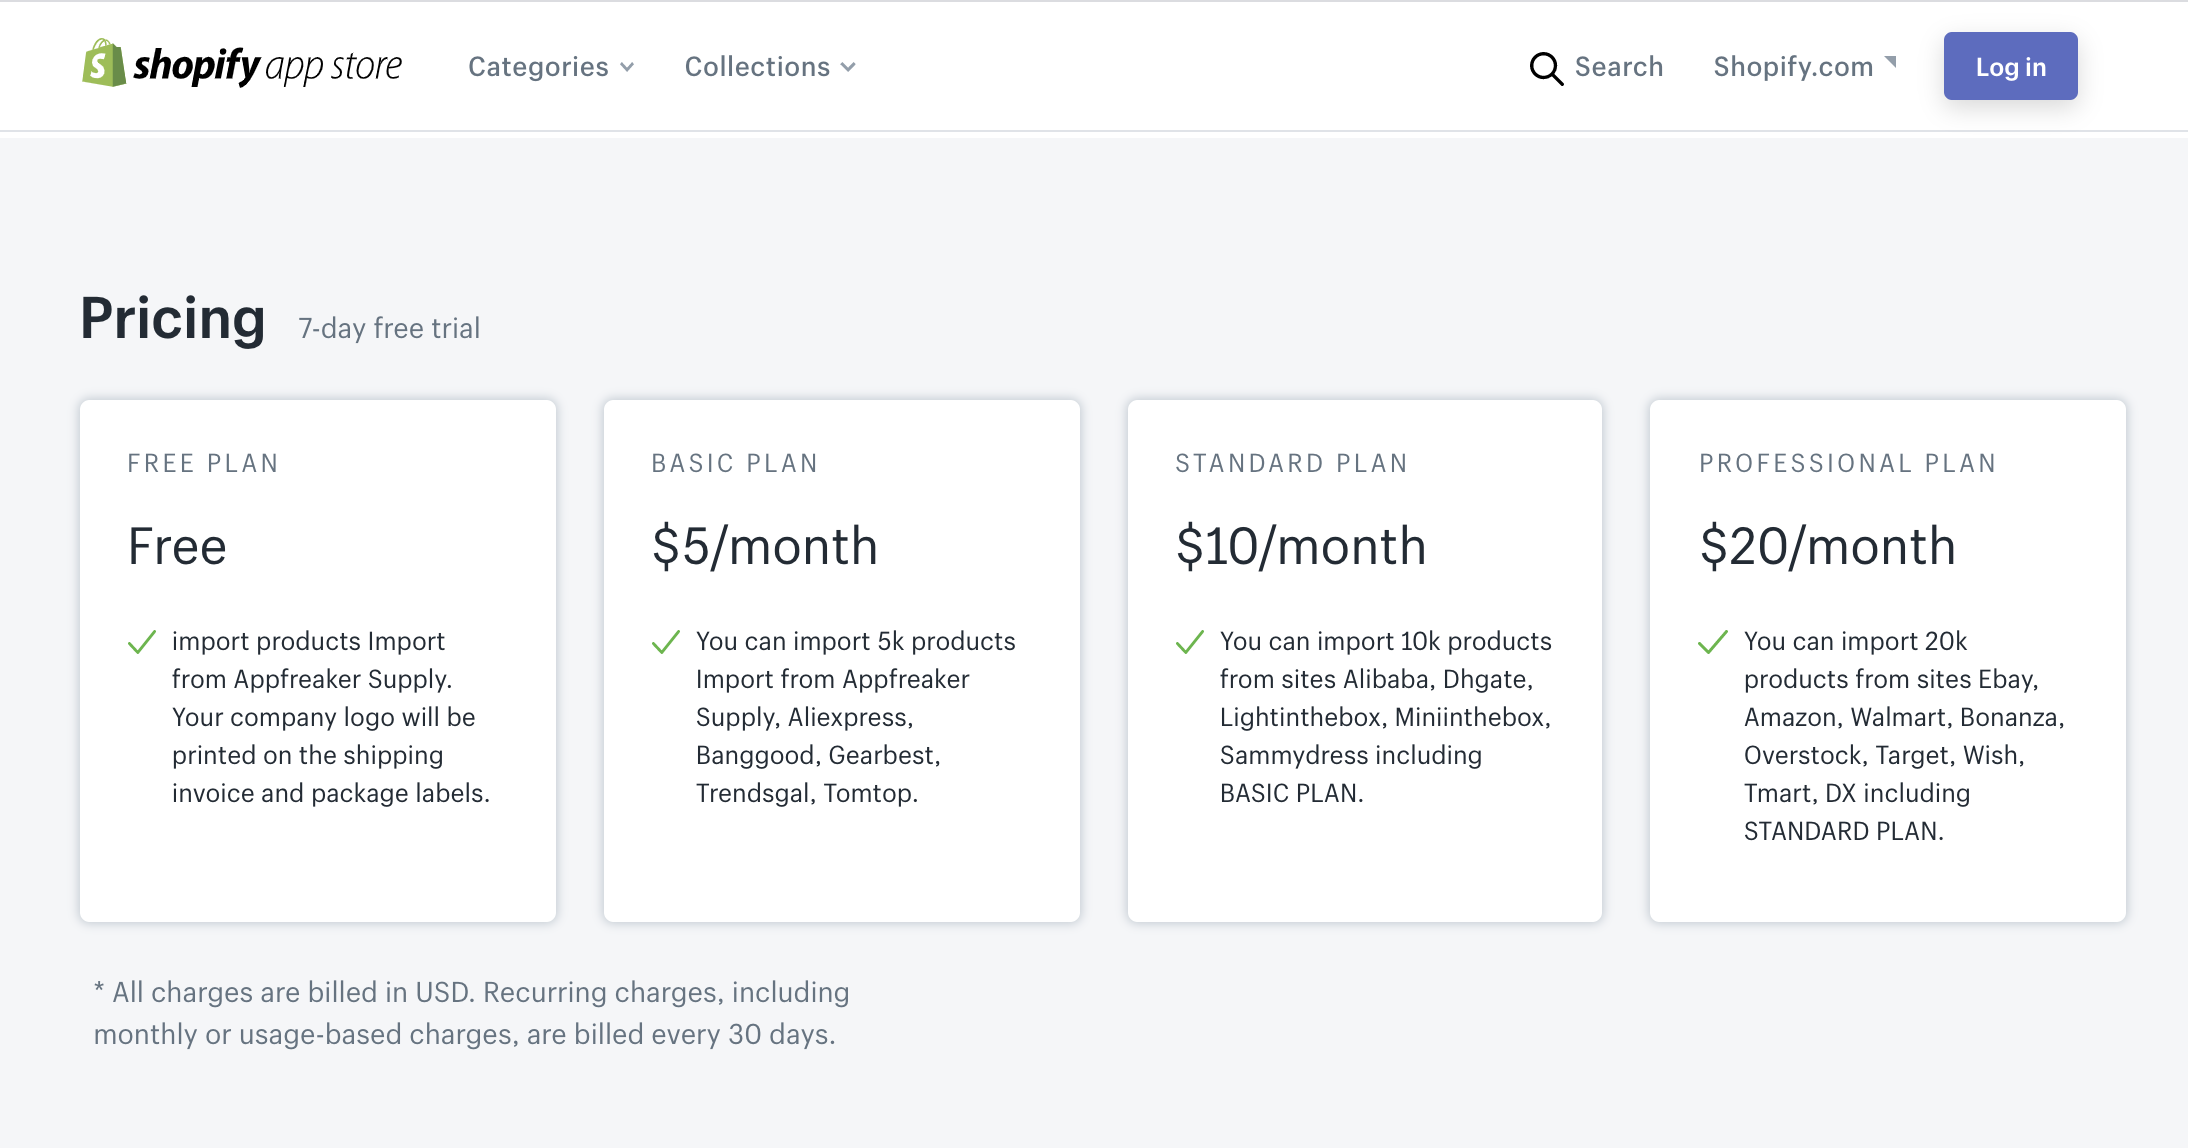Open the Collections navigation menu
2188x1148 pixels.
point(757,67)
